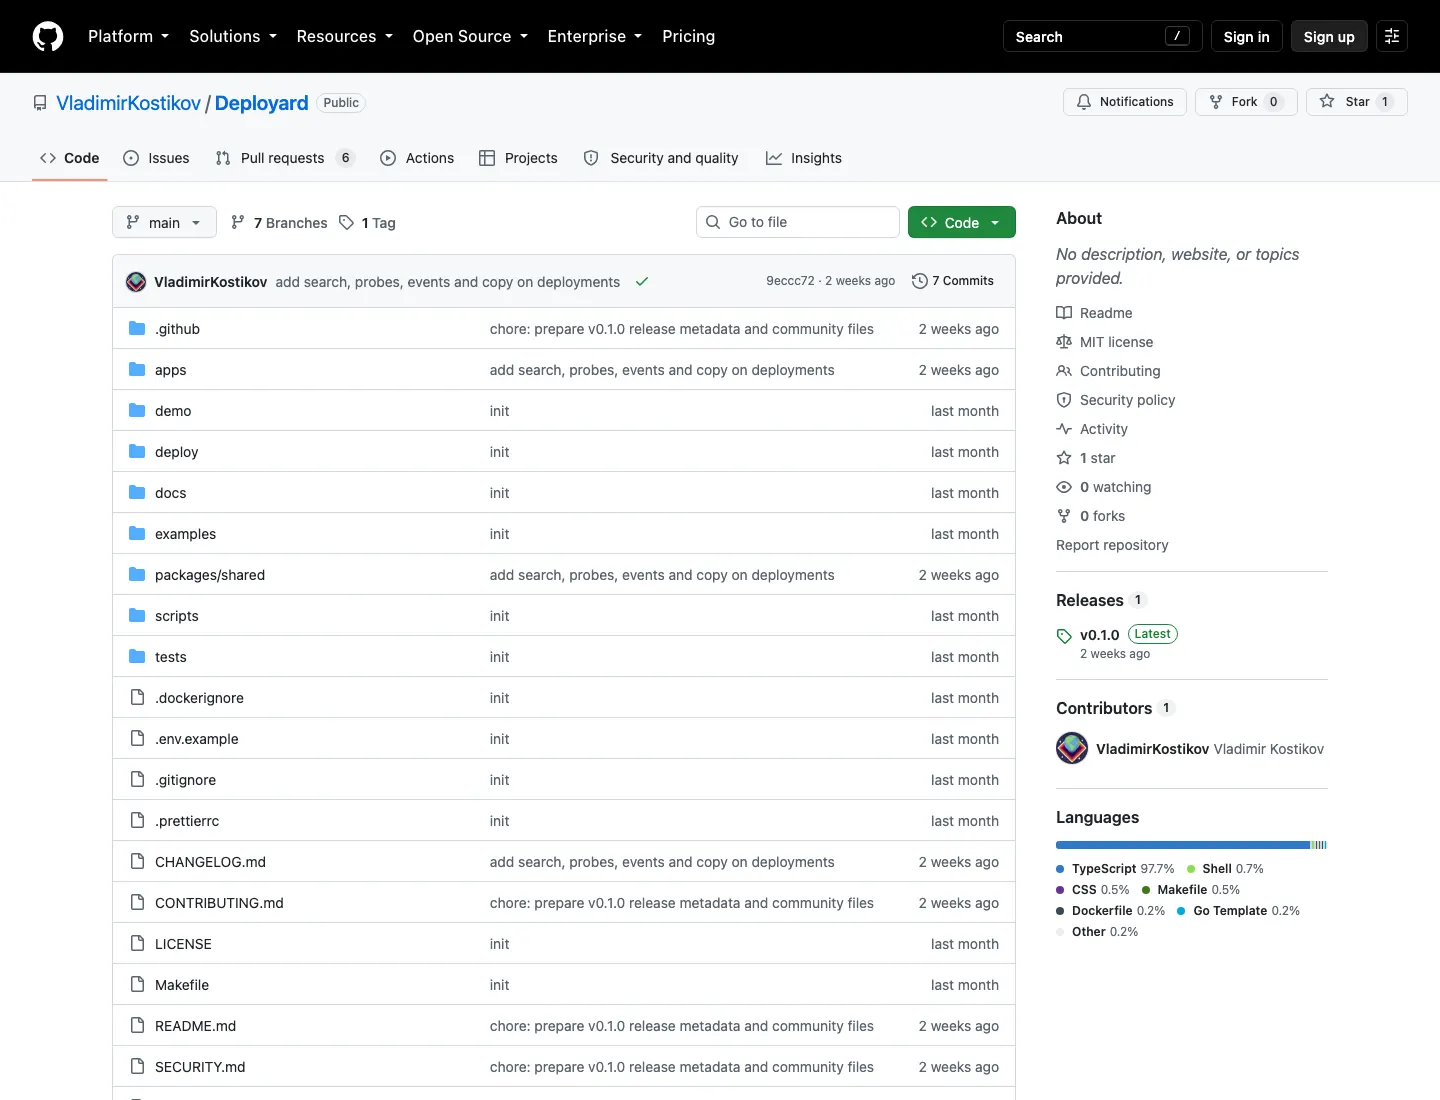Open the GitHub home logo
Image resolution: width=1440 pixels, height=1100 pixels.
(x=48, y=36)
